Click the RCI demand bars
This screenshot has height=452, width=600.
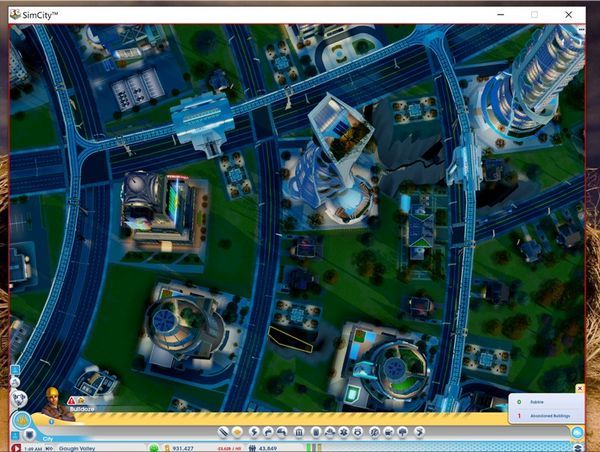pos(314,448)
